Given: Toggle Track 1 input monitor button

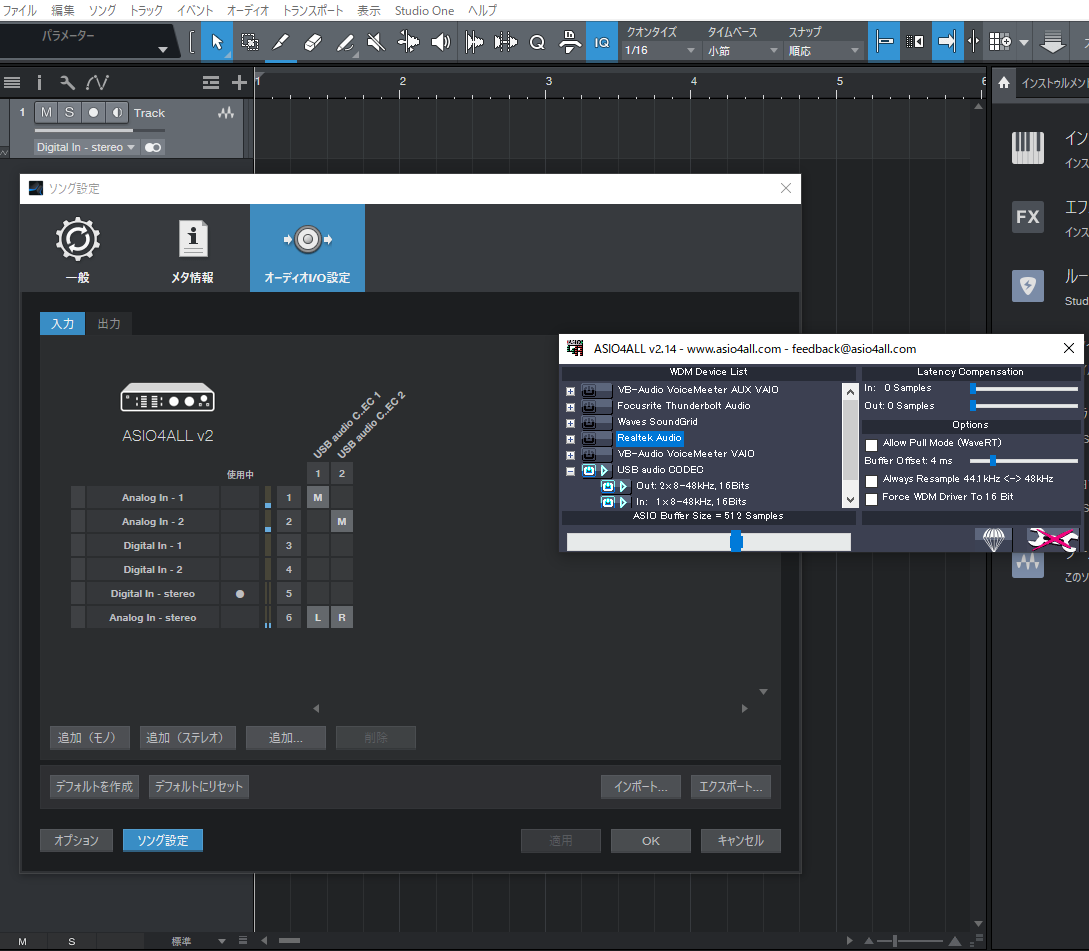Looking at the screenshot, I should [117, 113].
